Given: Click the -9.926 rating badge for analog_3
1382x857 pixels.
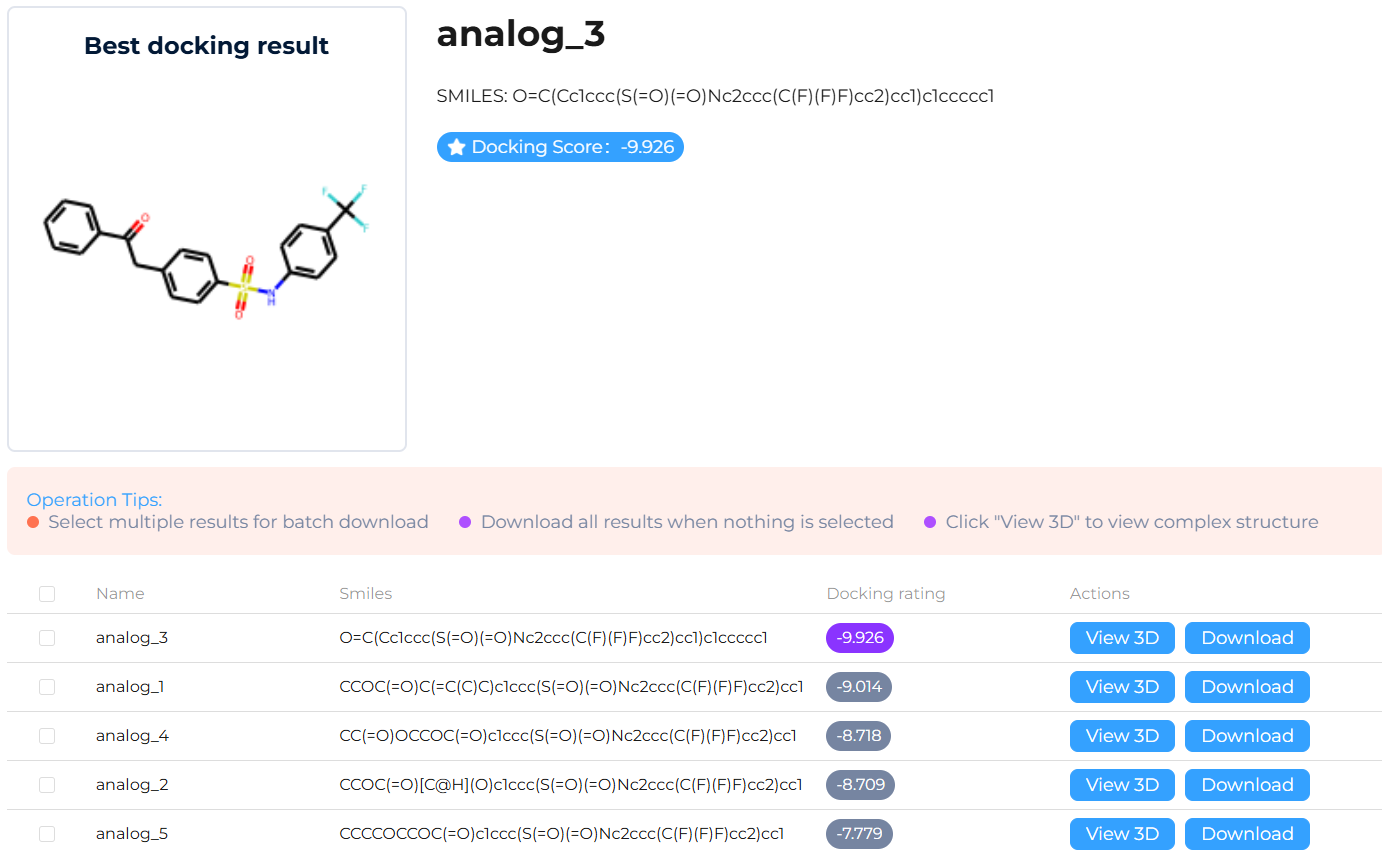Looking at the screenshot, I should point(859,638).
